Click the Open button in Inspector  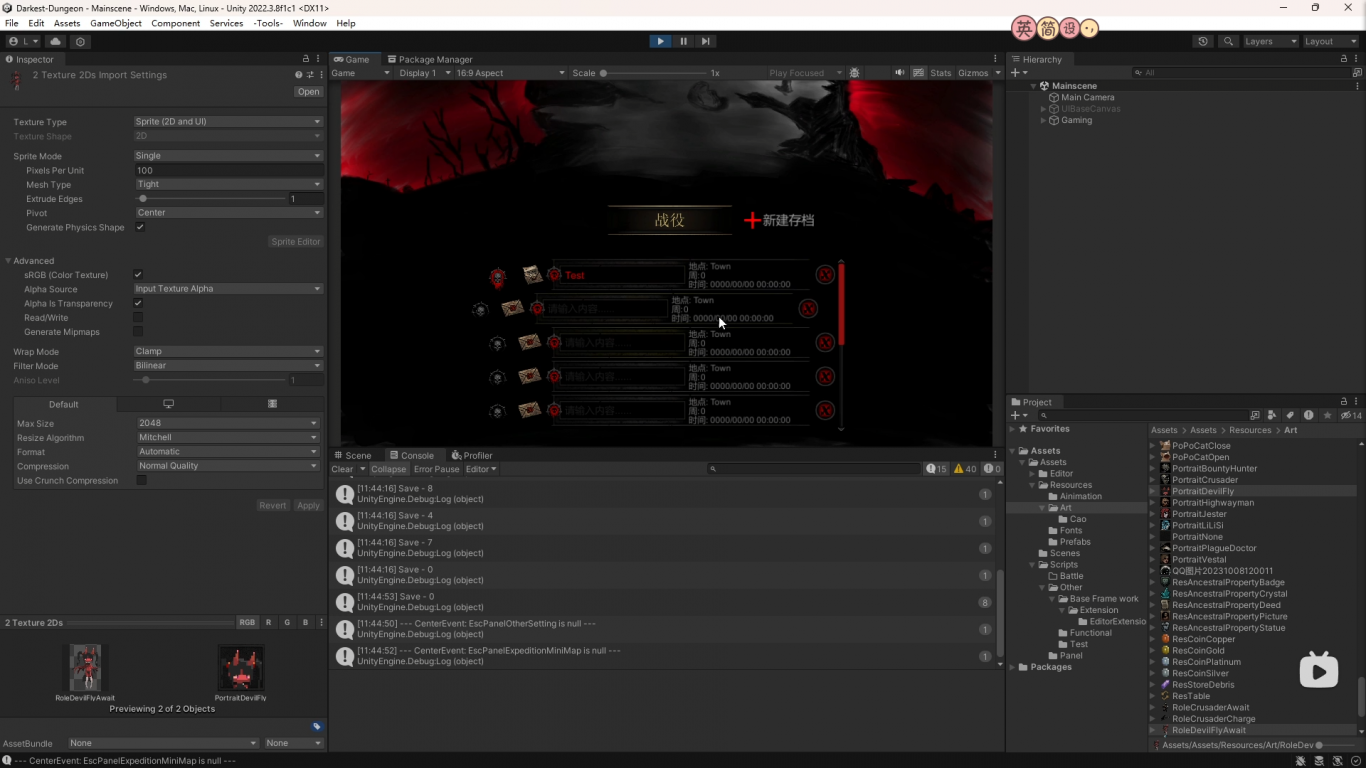[308, 92]
